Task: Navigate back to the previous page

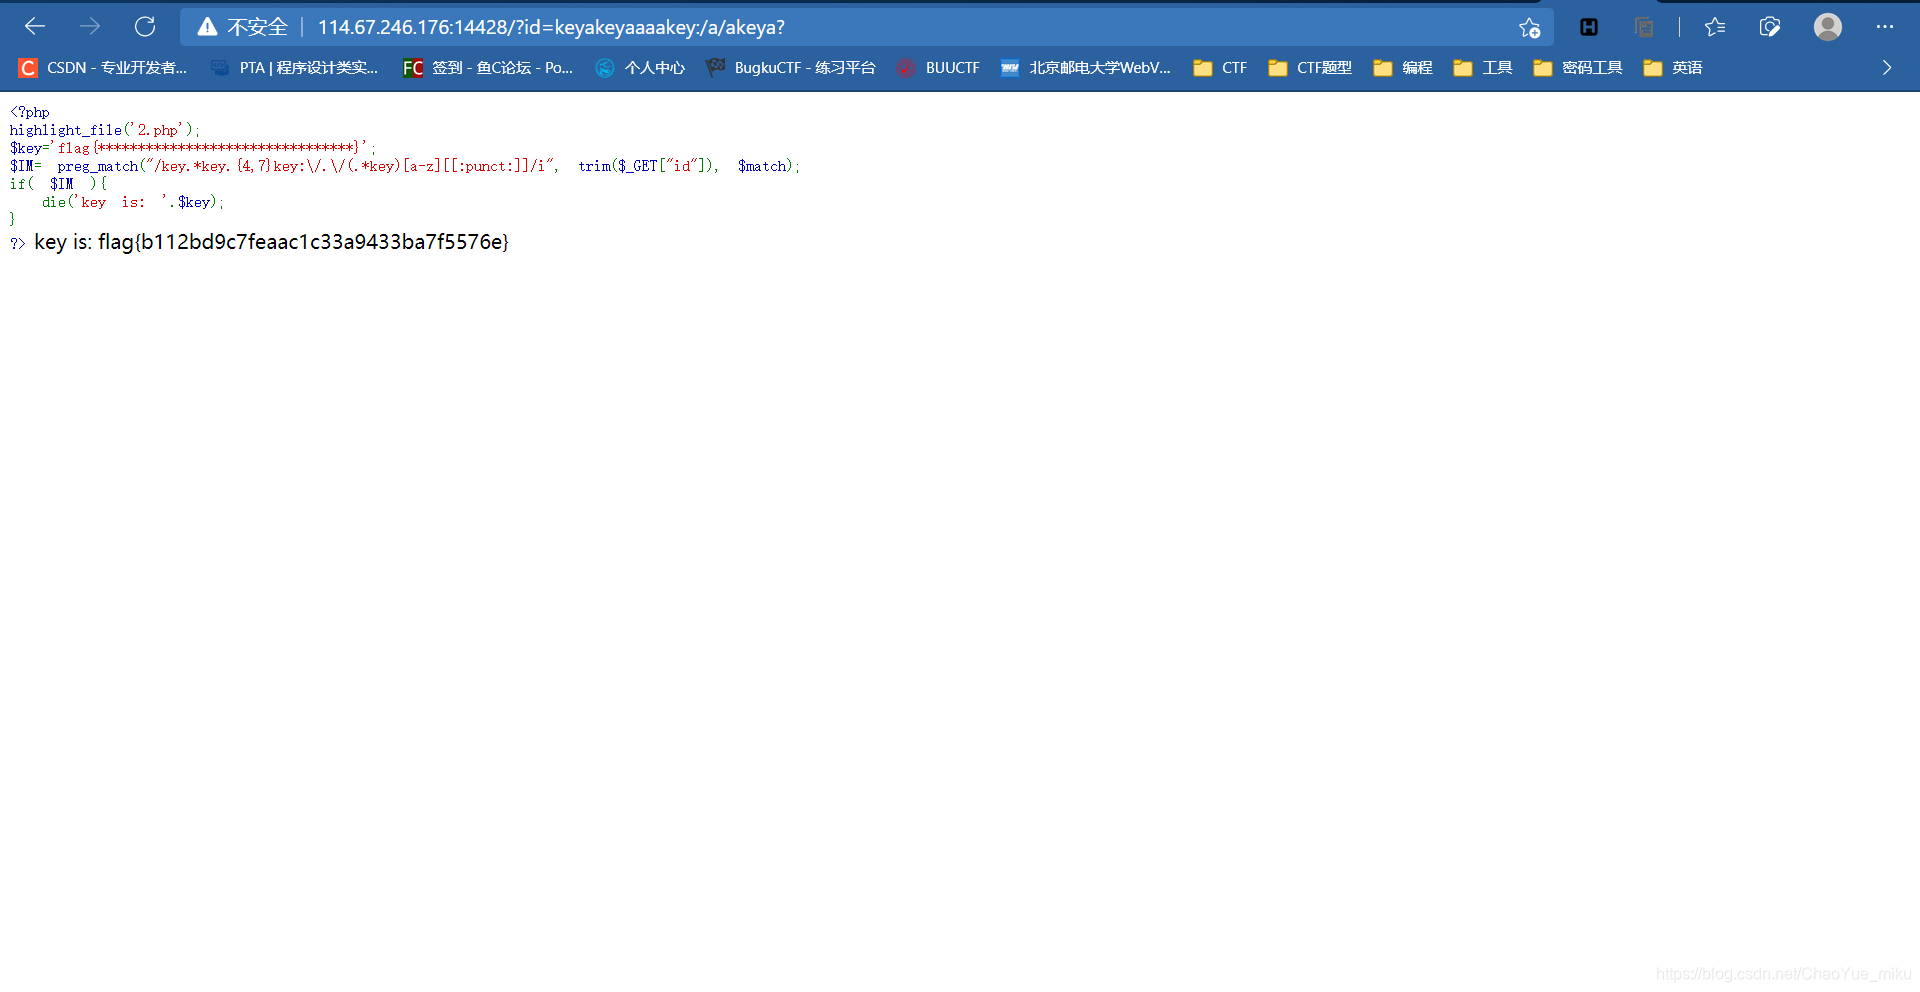Action: coord(35,27)
